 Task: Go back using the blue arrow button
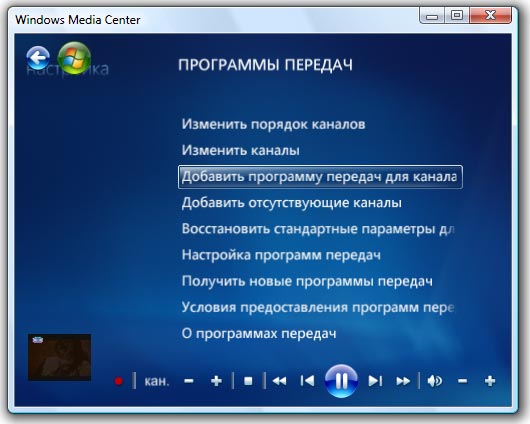coord(38,57)
